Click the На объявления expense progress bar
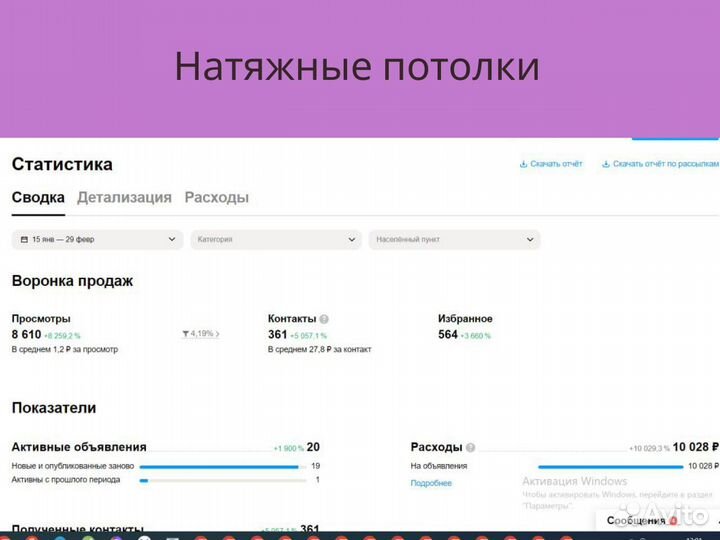The image size is (720, 540). pos(611,467)
